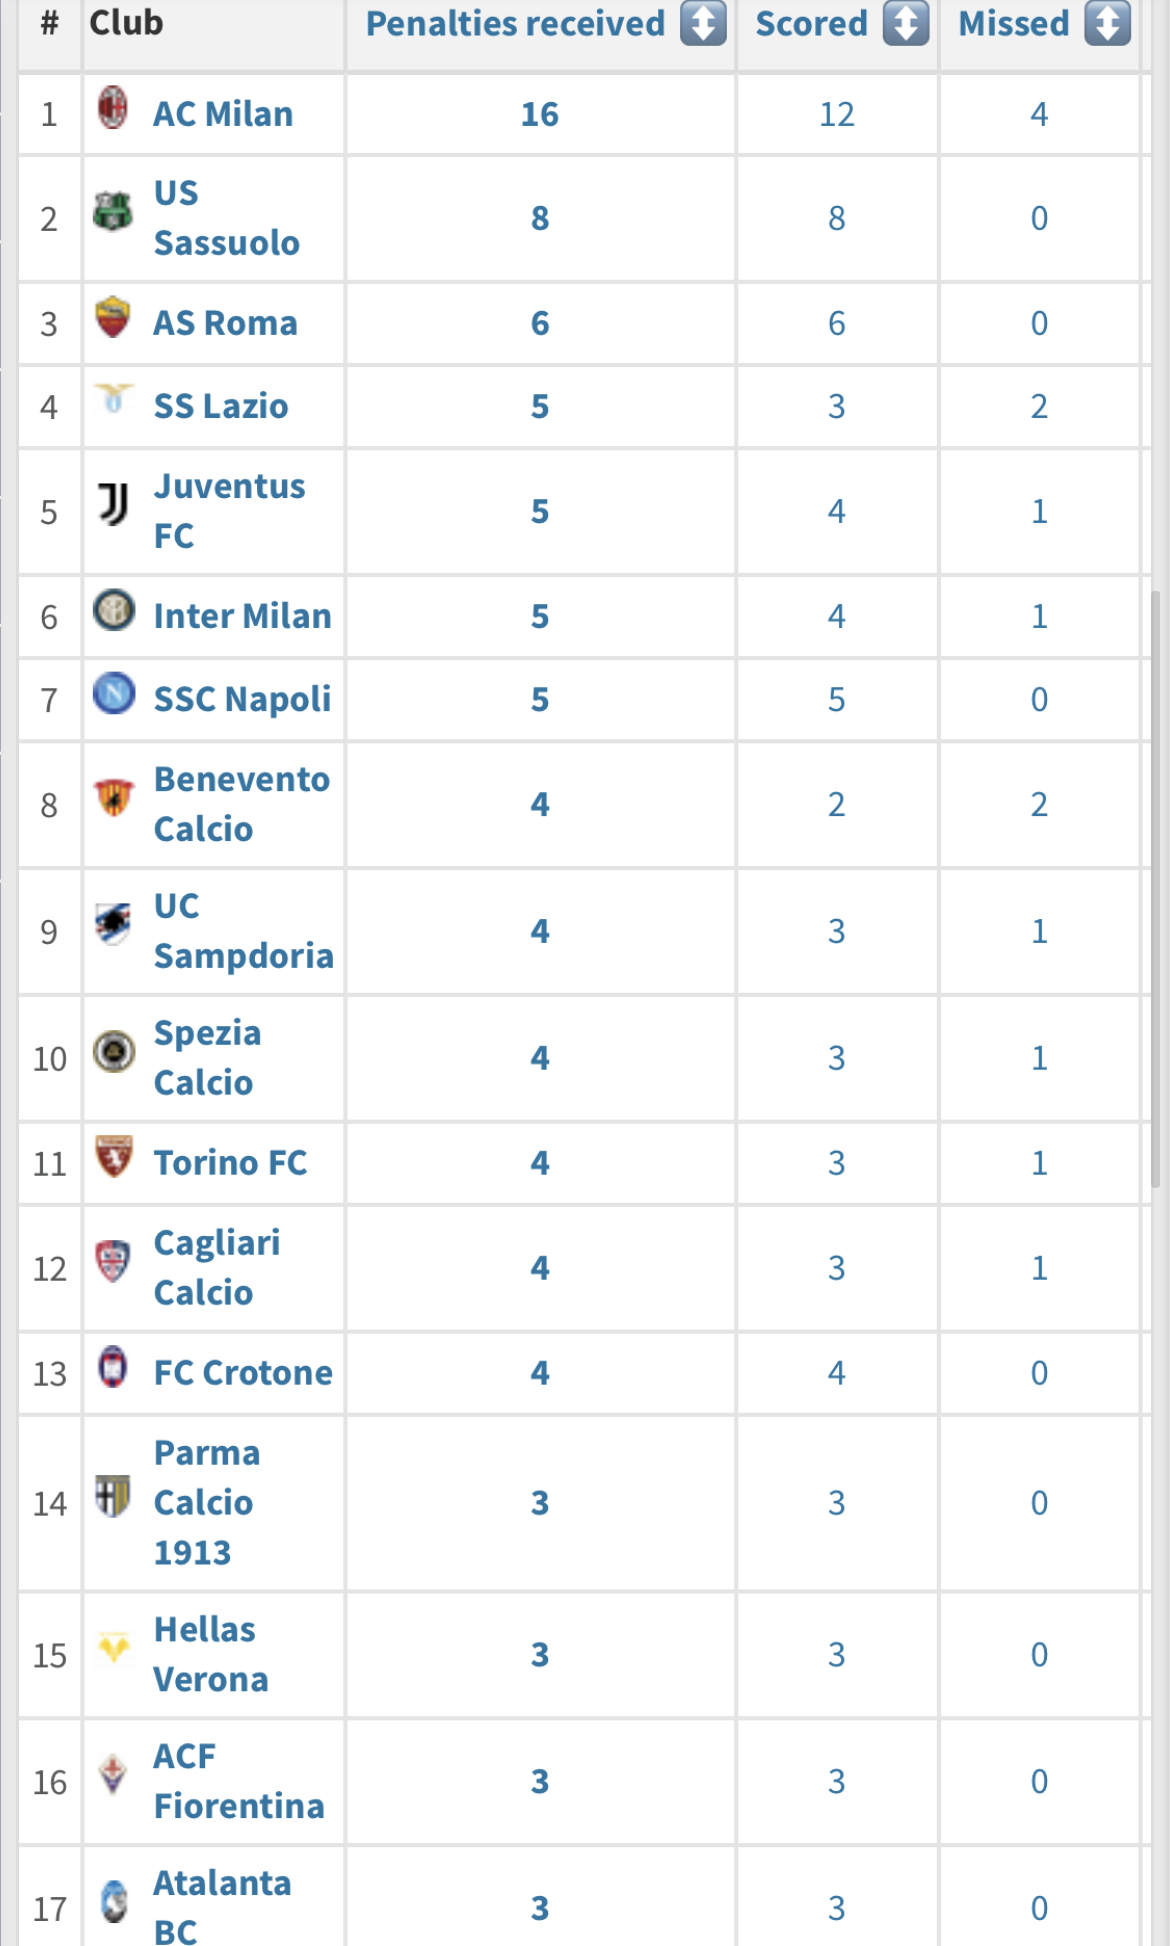Click the Torino FC crest icon
Viewport: 1170px width, 1946px height.
click(113, 1156)
